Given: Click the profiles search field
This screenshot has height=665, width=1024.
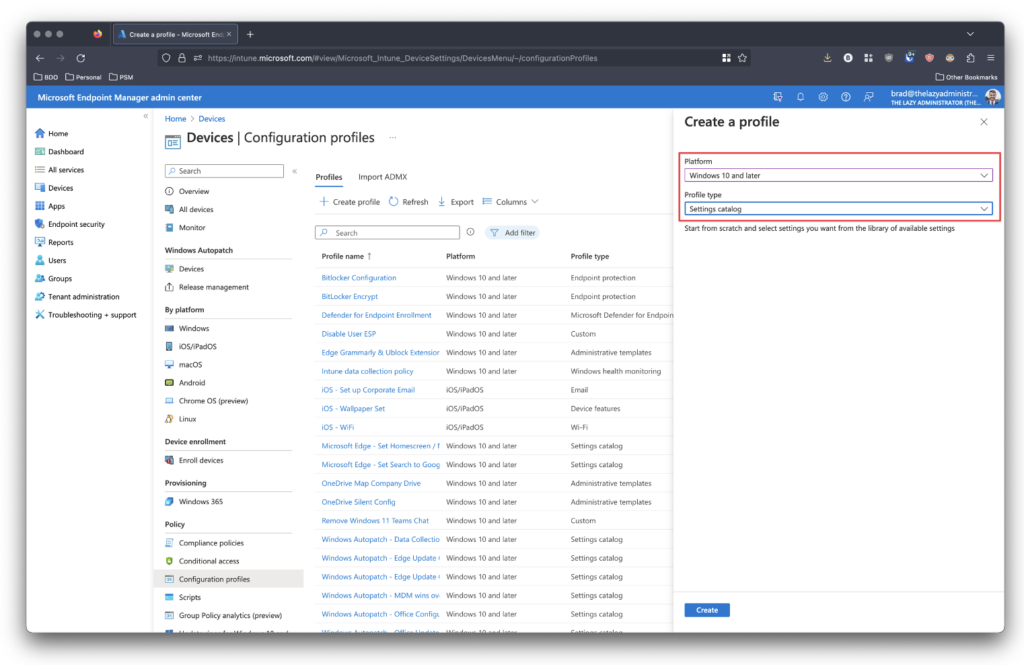Looking at the screenshot, I should tap(387, 233).
